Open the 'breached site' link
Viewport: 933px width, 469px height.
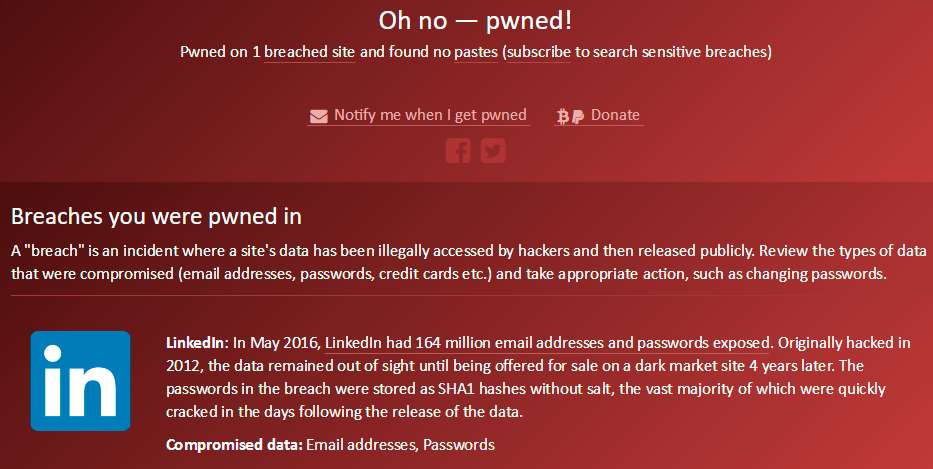point(309,52)
